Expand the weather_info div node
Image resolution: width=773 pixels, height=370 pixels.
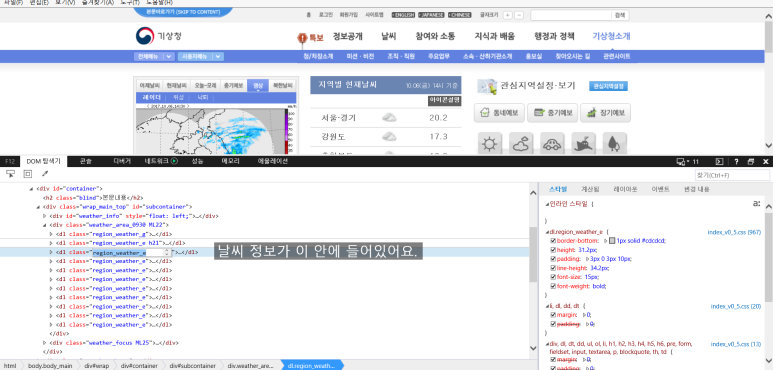(x=45, y=216)
